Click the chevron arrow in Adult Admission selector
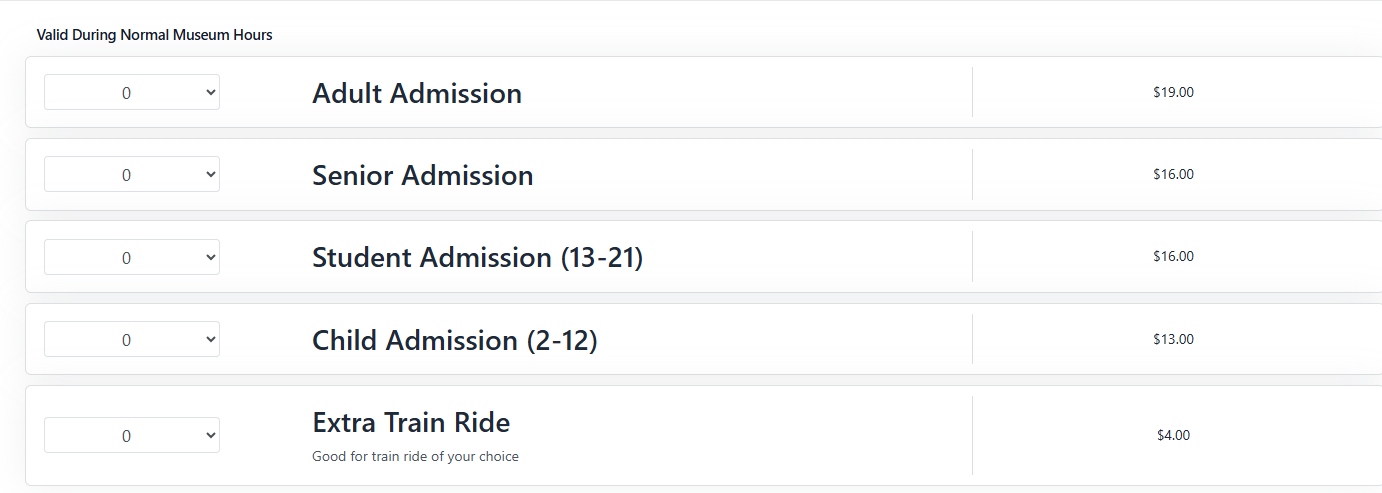Image resolution: width=1382 pixels, height=493 pixels. [x=210, y=92]
